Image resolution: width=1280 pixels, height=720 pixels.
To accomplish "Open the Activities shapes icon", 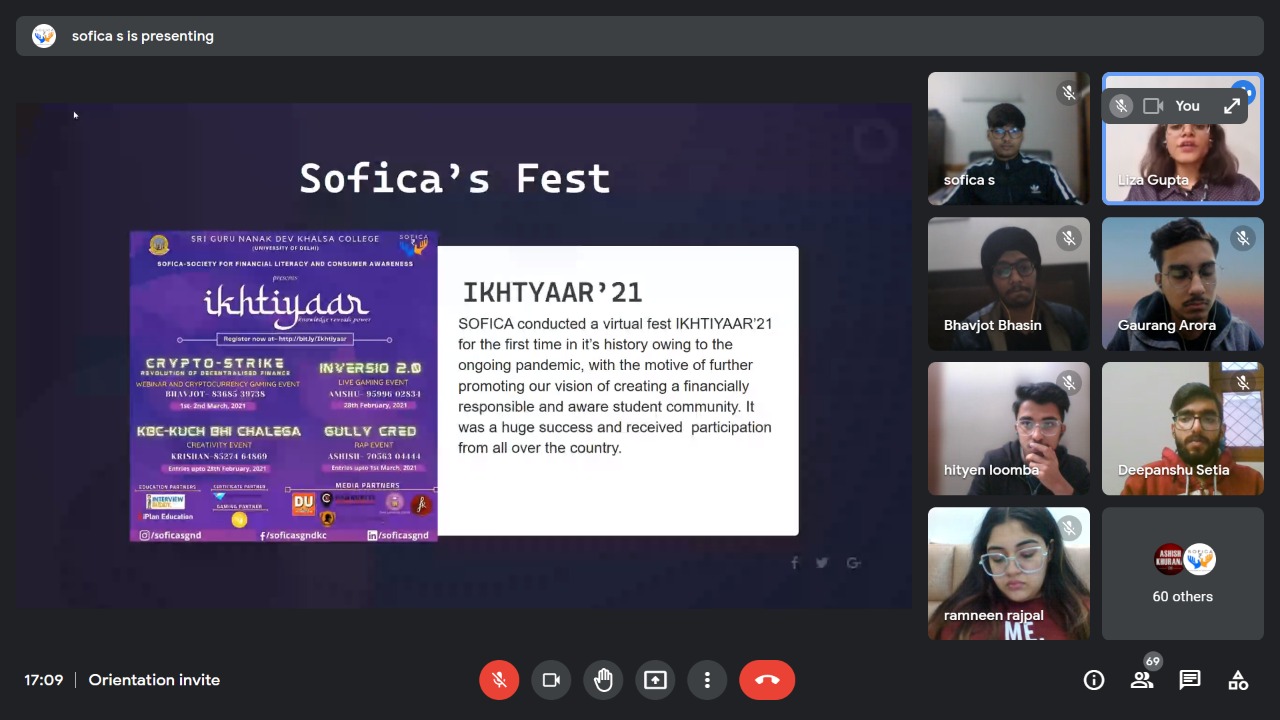I will coord(1238,680).
